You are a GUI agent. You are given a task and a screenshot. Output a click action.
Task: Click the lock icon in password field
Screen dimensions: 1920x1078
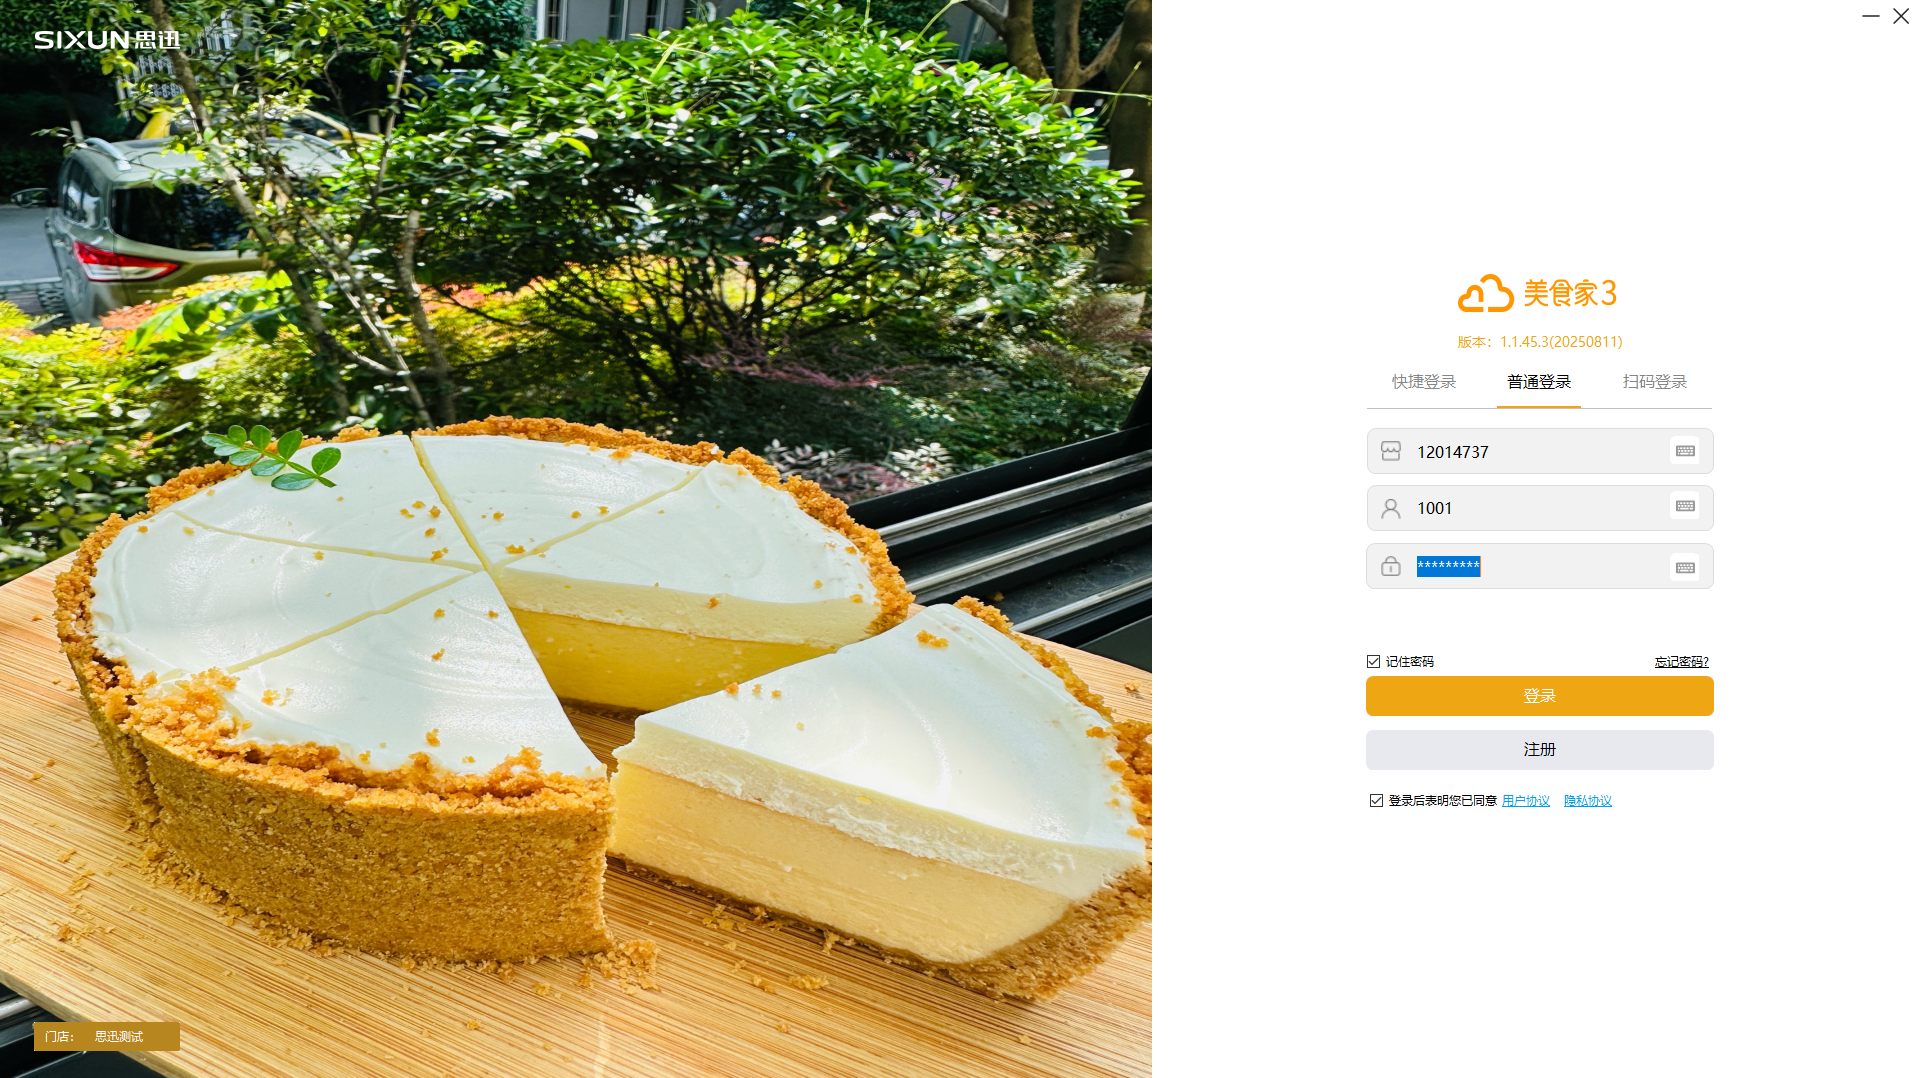pos(1391,566)
